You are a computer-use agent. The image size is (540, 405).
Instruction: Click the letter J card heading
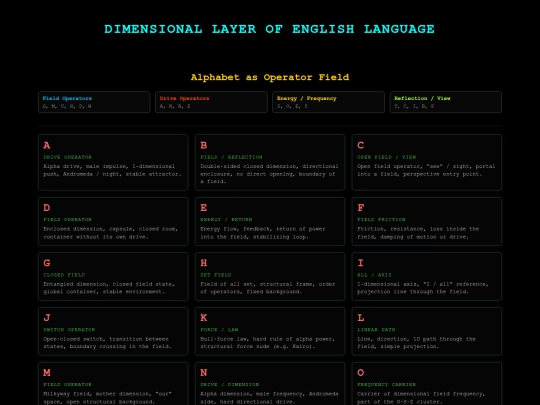[47, 318]
